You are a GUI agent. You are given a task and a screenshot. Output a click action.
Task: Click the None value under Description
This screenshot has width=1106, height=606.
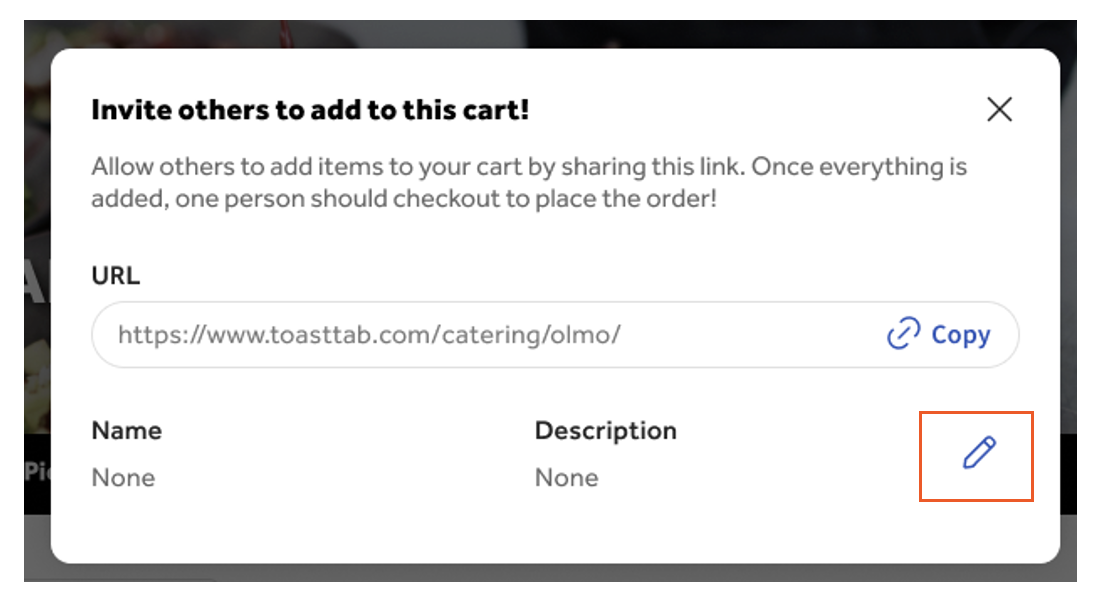point(566,478)
